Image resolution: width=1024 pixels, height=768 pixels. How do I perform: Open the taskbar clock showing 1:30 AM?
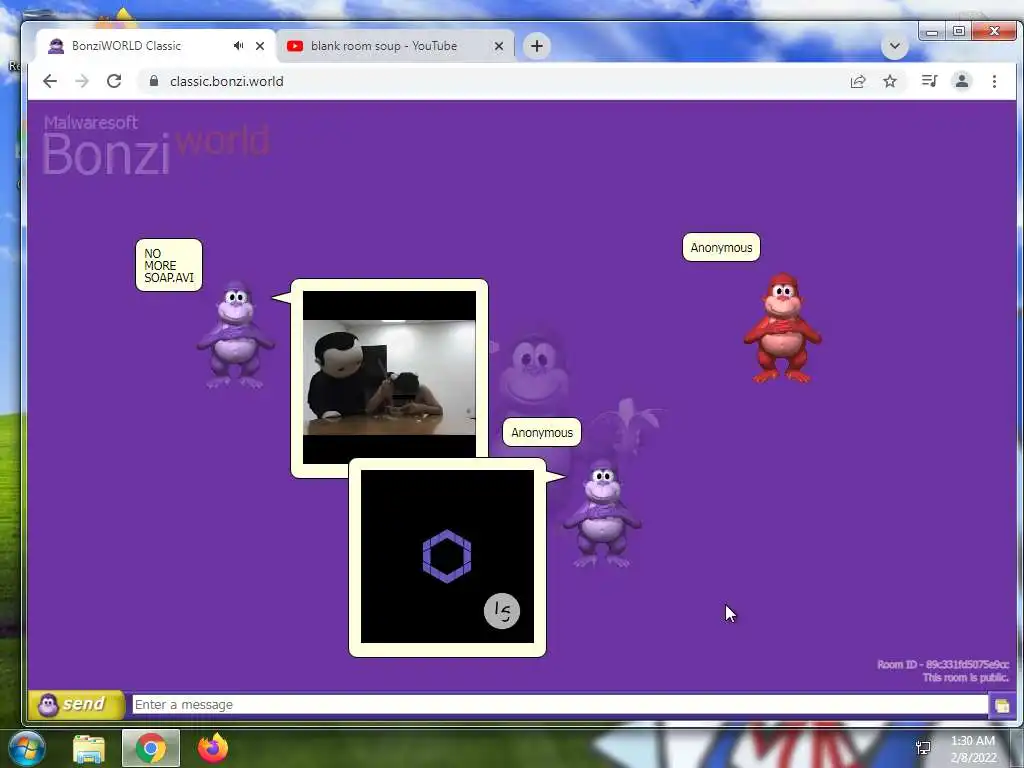[x=973, y=749]
